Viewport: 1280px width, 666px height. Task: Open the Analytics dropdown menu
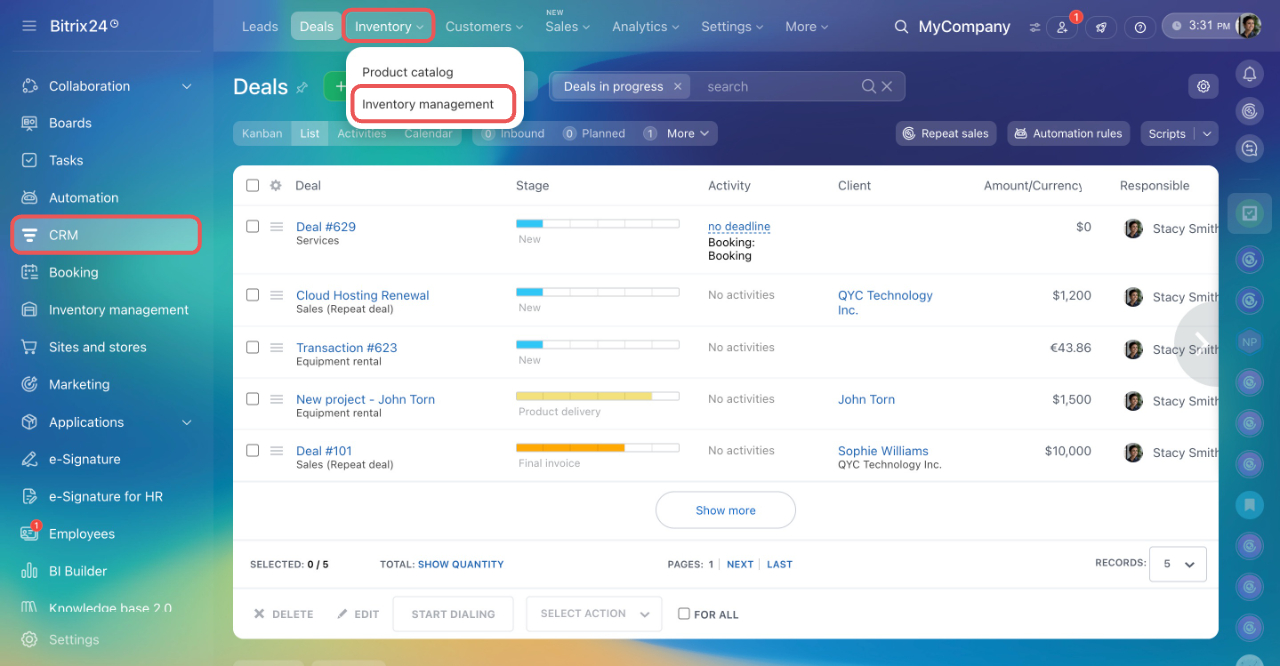pyautogui.click(x=646, y=27)
